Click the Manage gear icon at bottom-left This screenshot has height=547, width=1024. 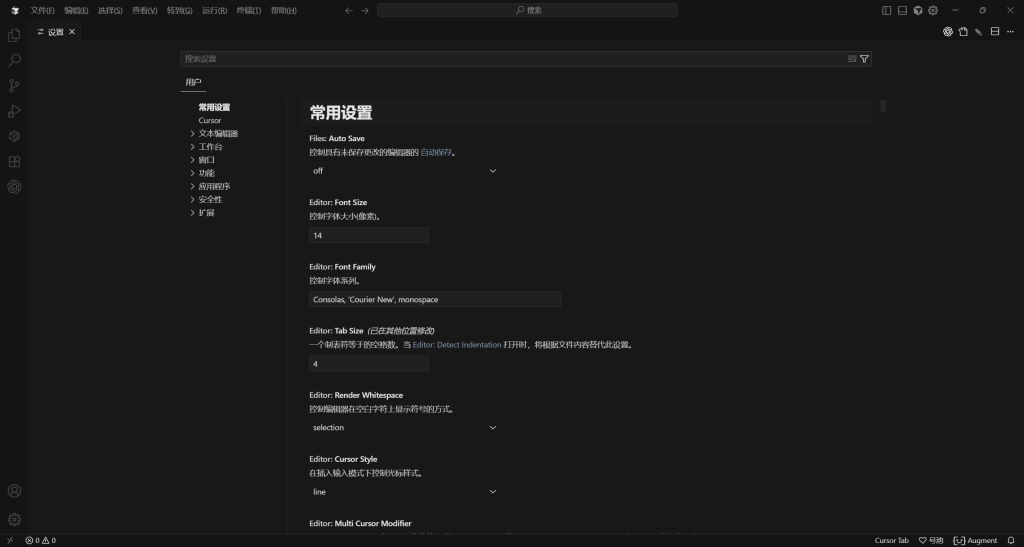tap(14, 519)
